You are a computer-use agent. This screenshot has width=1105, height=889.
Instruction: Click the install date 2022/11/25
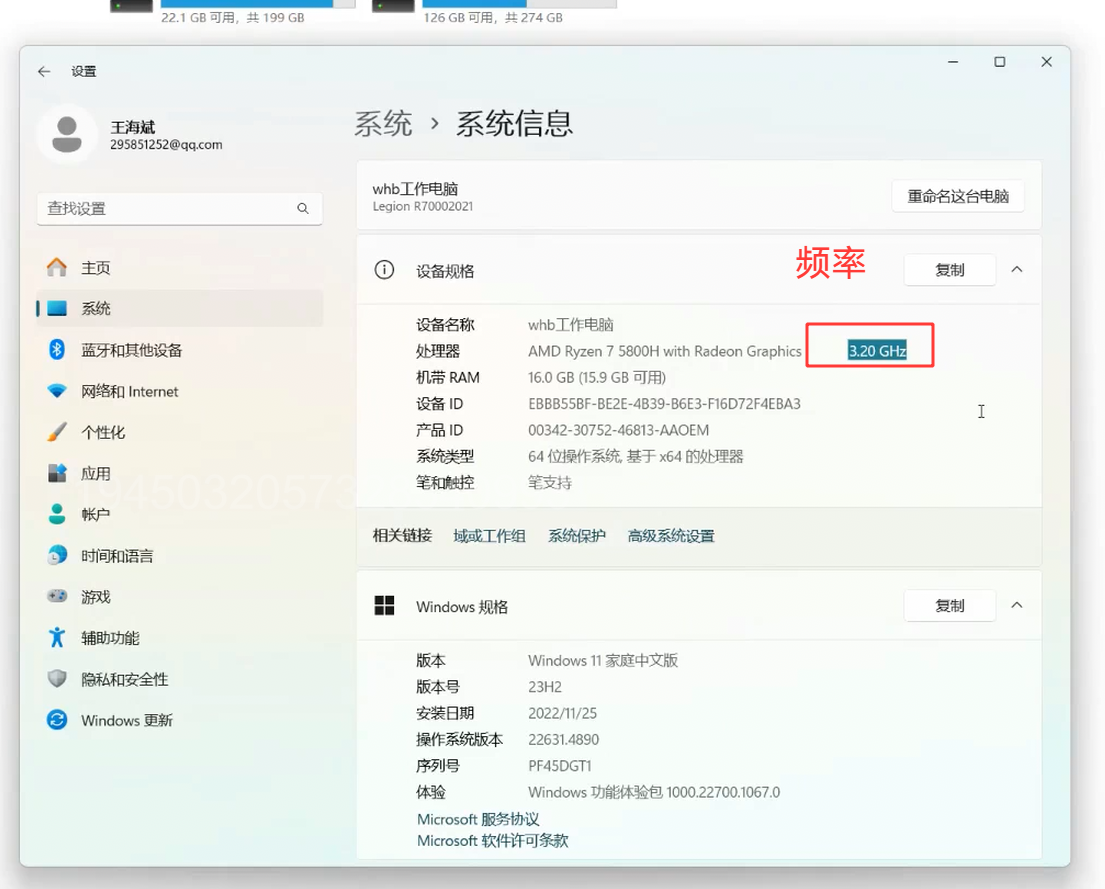(x=562, y=713)
